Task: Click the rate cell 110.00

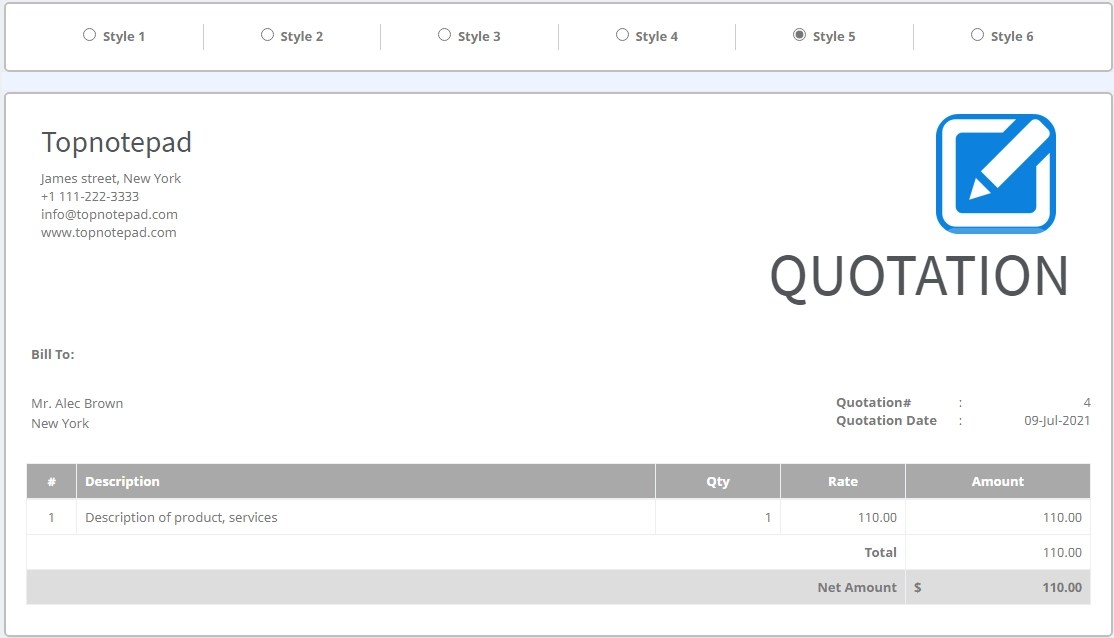Action: point(843,517)
